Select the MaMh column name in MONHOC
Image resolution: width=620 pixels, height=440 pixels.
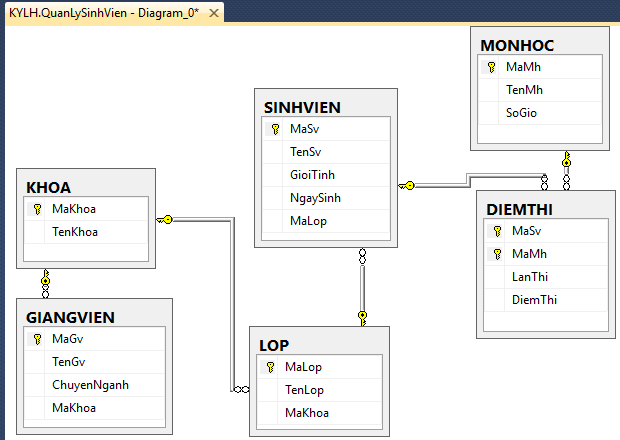(523, 67)
